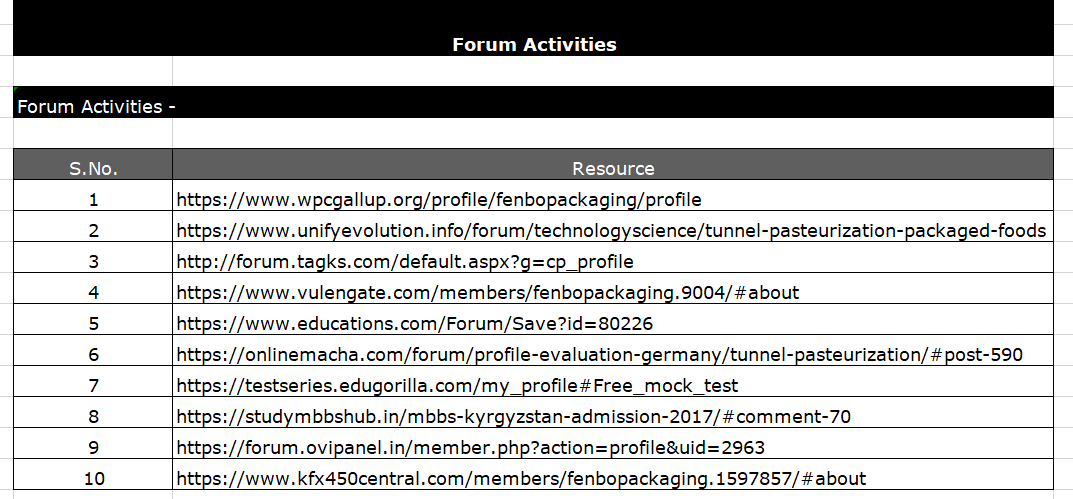Click the forum.tagks.com profile URL
This screenshot has width=1073, height=499.
(405, 262)
